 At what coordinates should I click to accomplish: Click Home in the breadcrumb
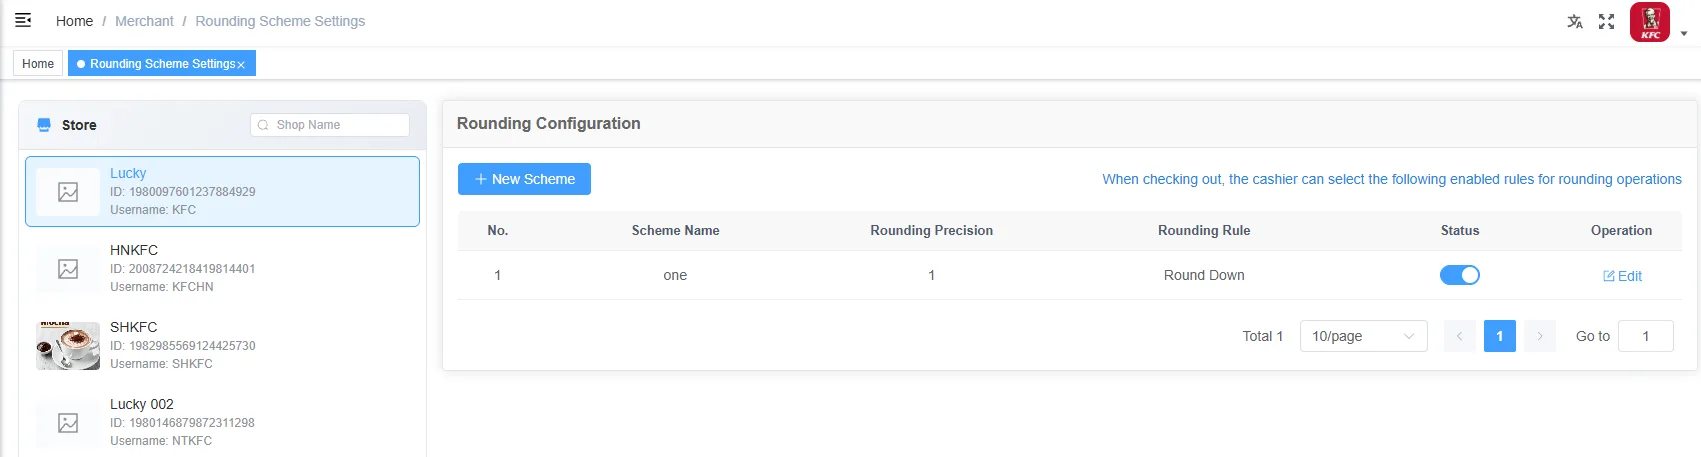74,21
